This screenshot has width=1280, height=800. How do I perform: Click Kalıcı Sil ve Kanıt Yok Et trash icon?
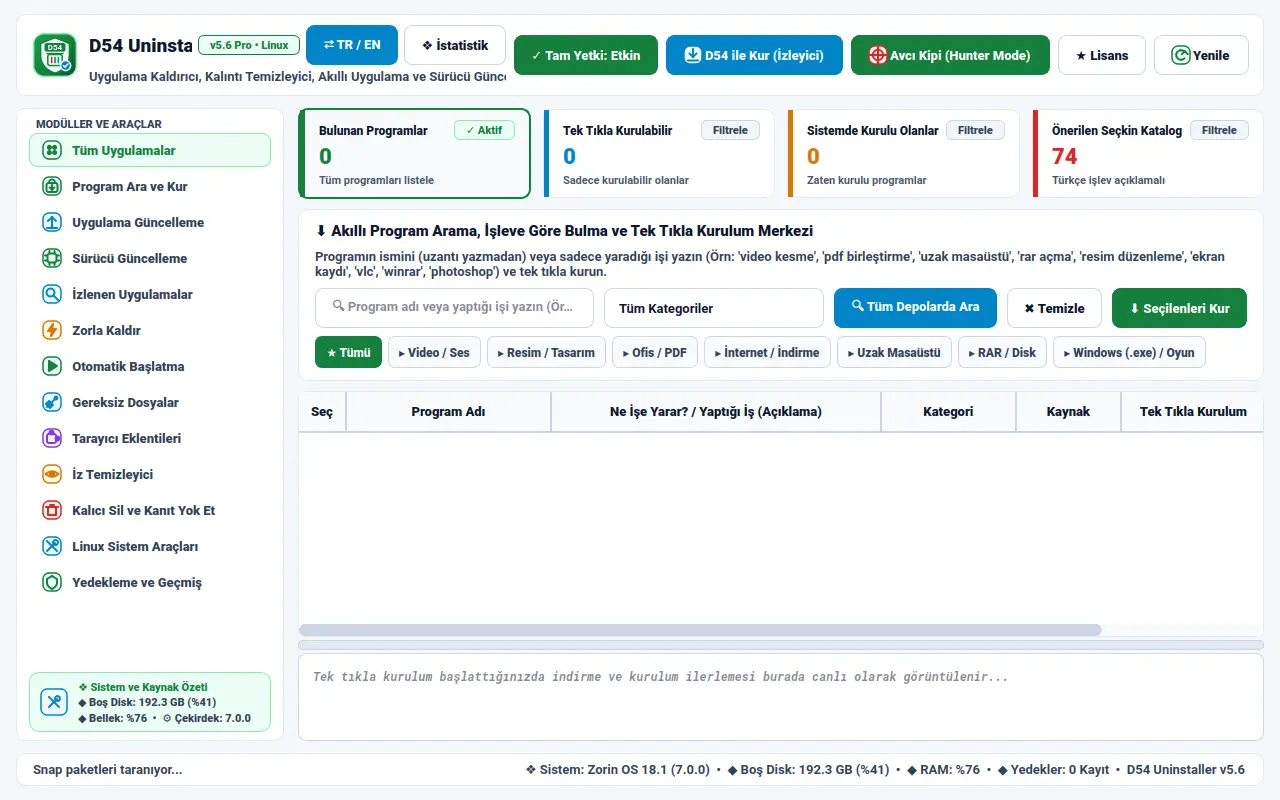click(x=52, y=511)
